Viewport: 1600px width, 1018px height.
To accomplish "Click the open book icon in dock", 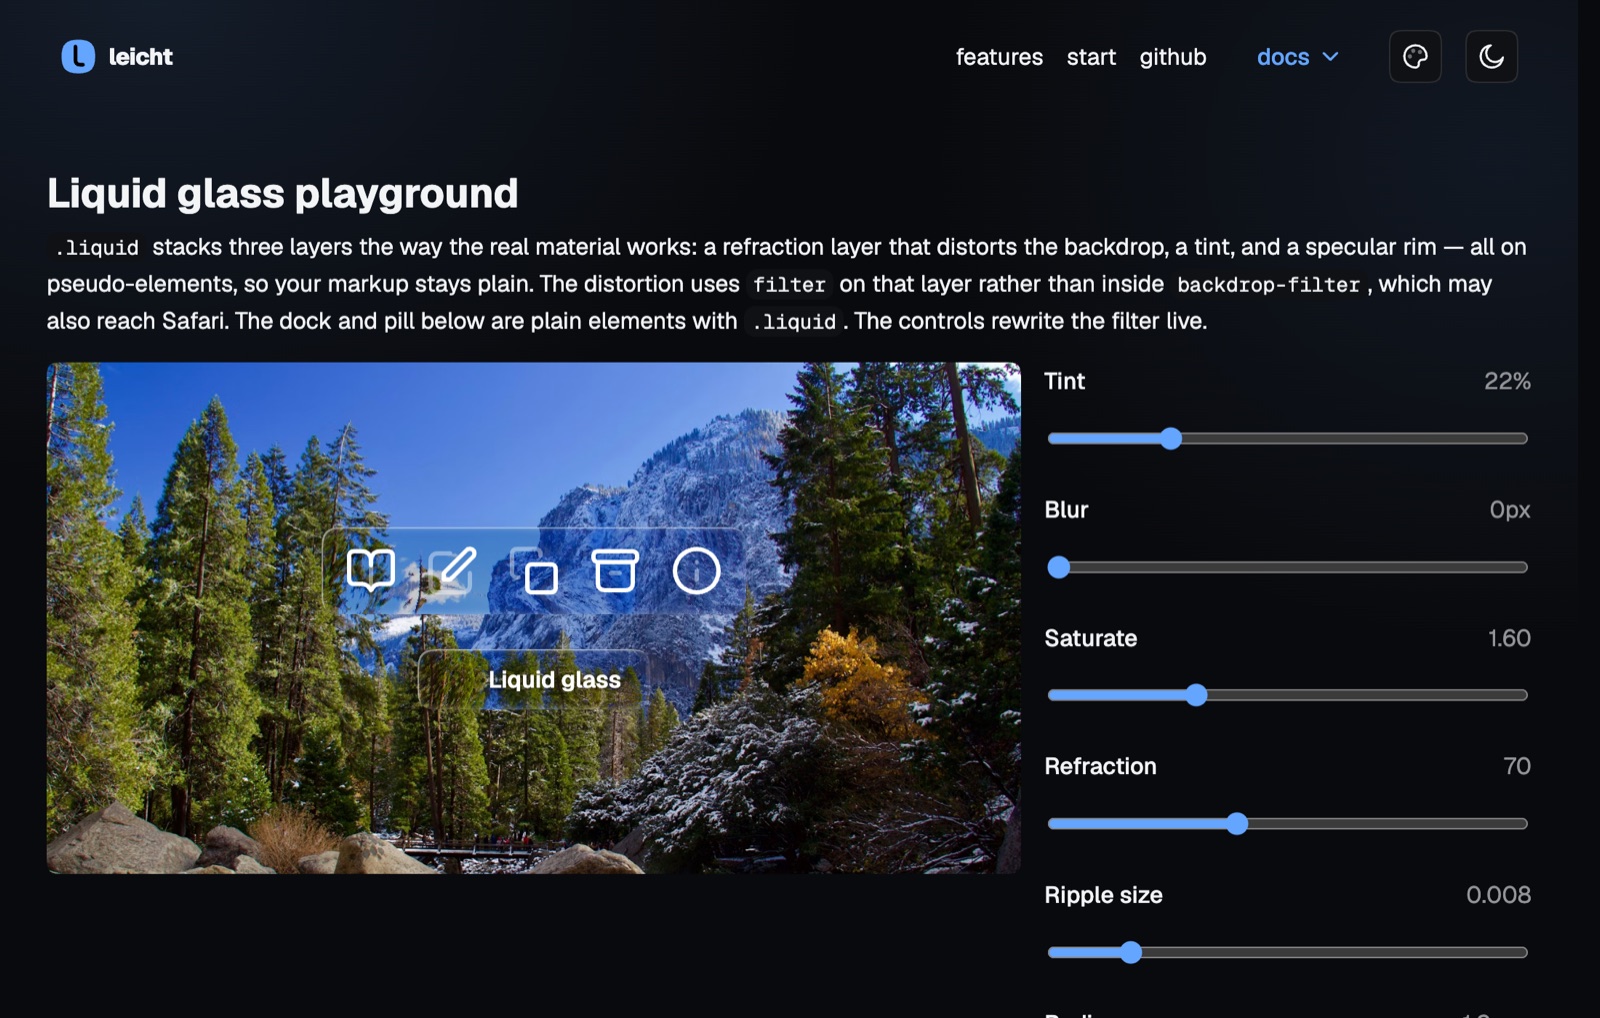I will [x=371, y=571].
